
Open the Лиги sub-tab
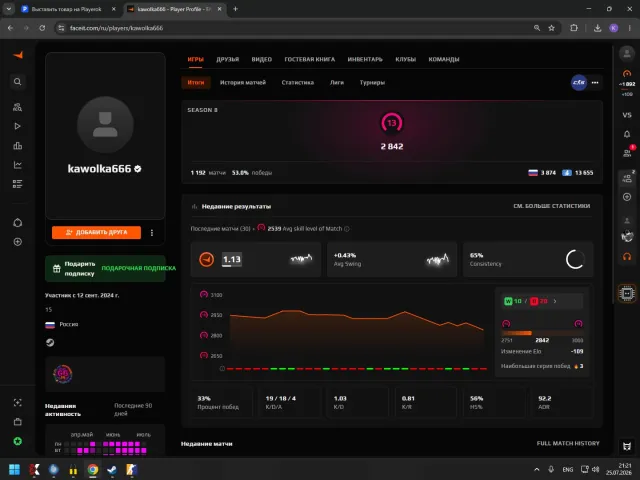coord(337,82)
